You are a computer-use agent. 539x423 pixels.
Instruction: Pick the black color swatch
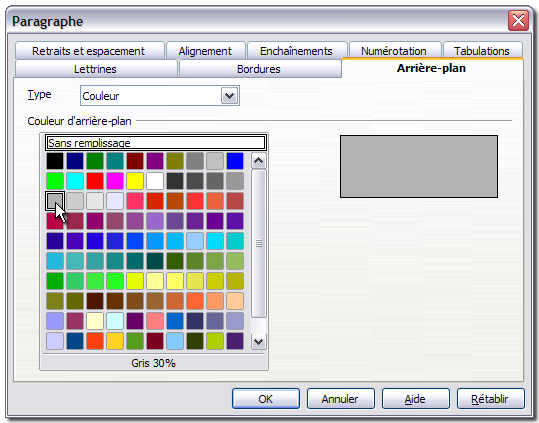tap(55, 161)
